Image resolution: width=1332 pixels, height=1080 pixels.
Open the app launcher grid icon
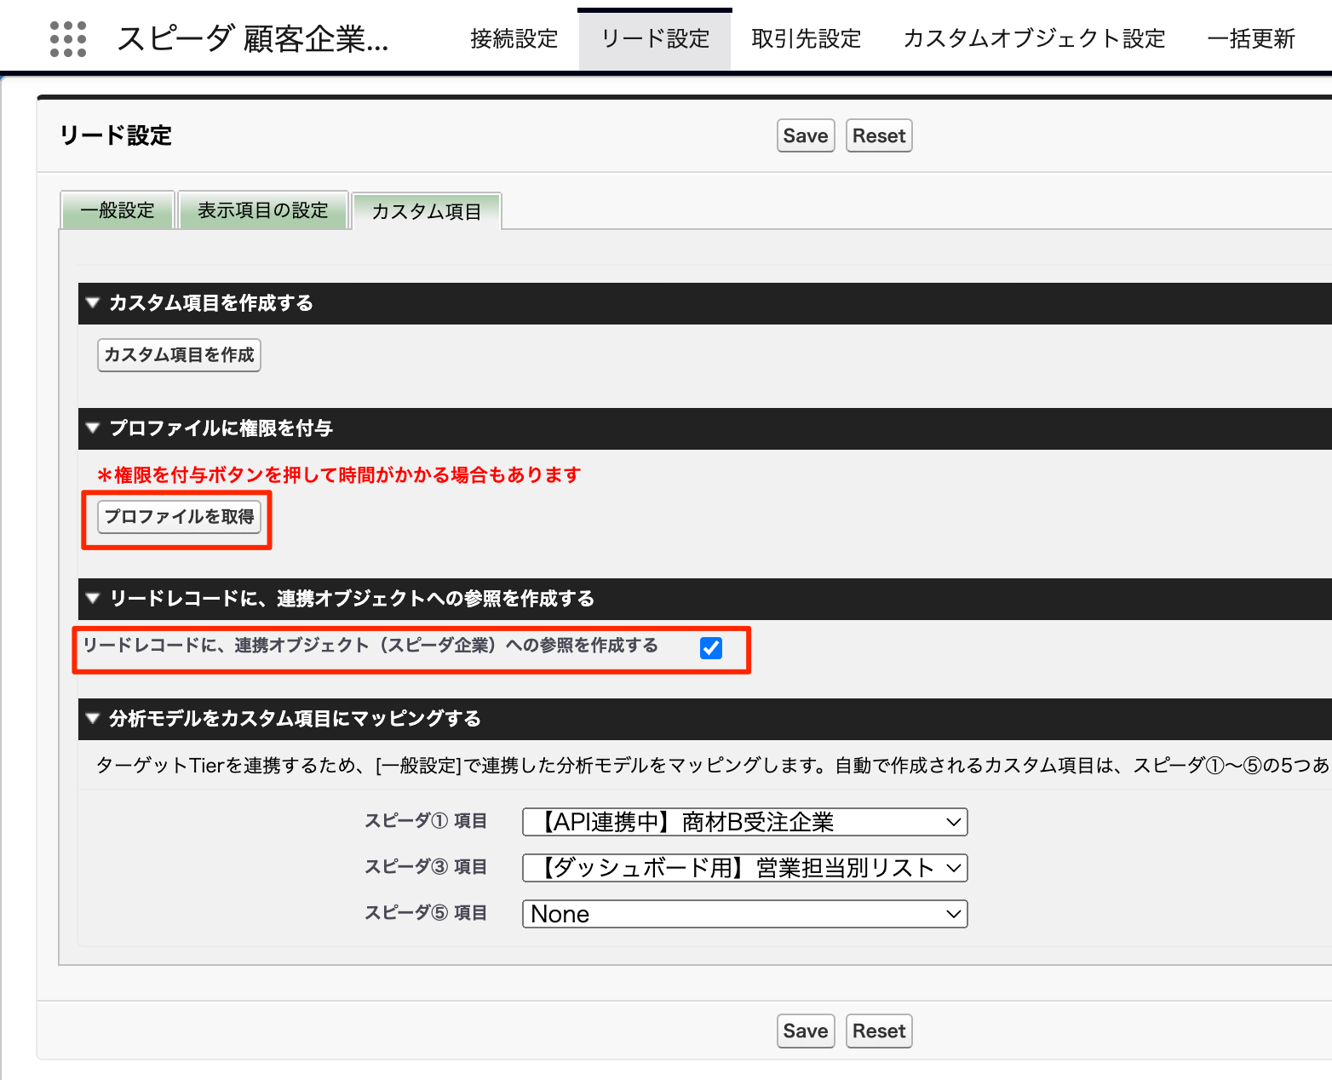tap(66, 37)
